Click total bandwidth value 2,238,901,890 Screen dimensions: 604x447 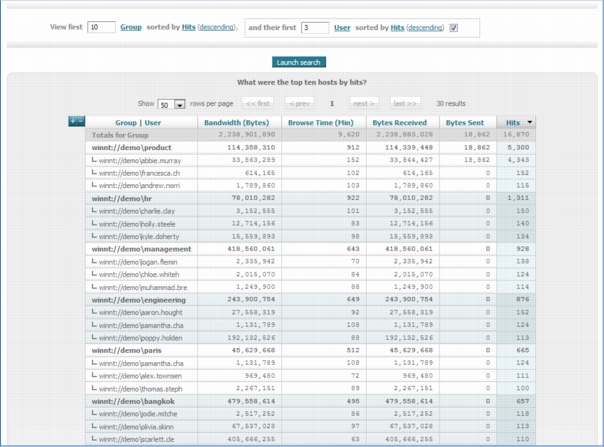247,134
